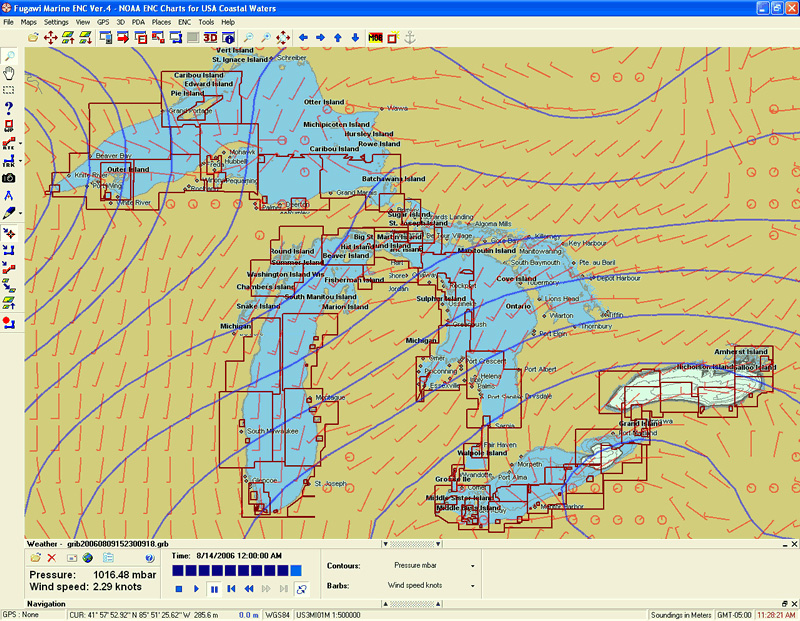Select the WP waypoint tool
The height and width of the screenshot is (621, 800).
[9, 126]
